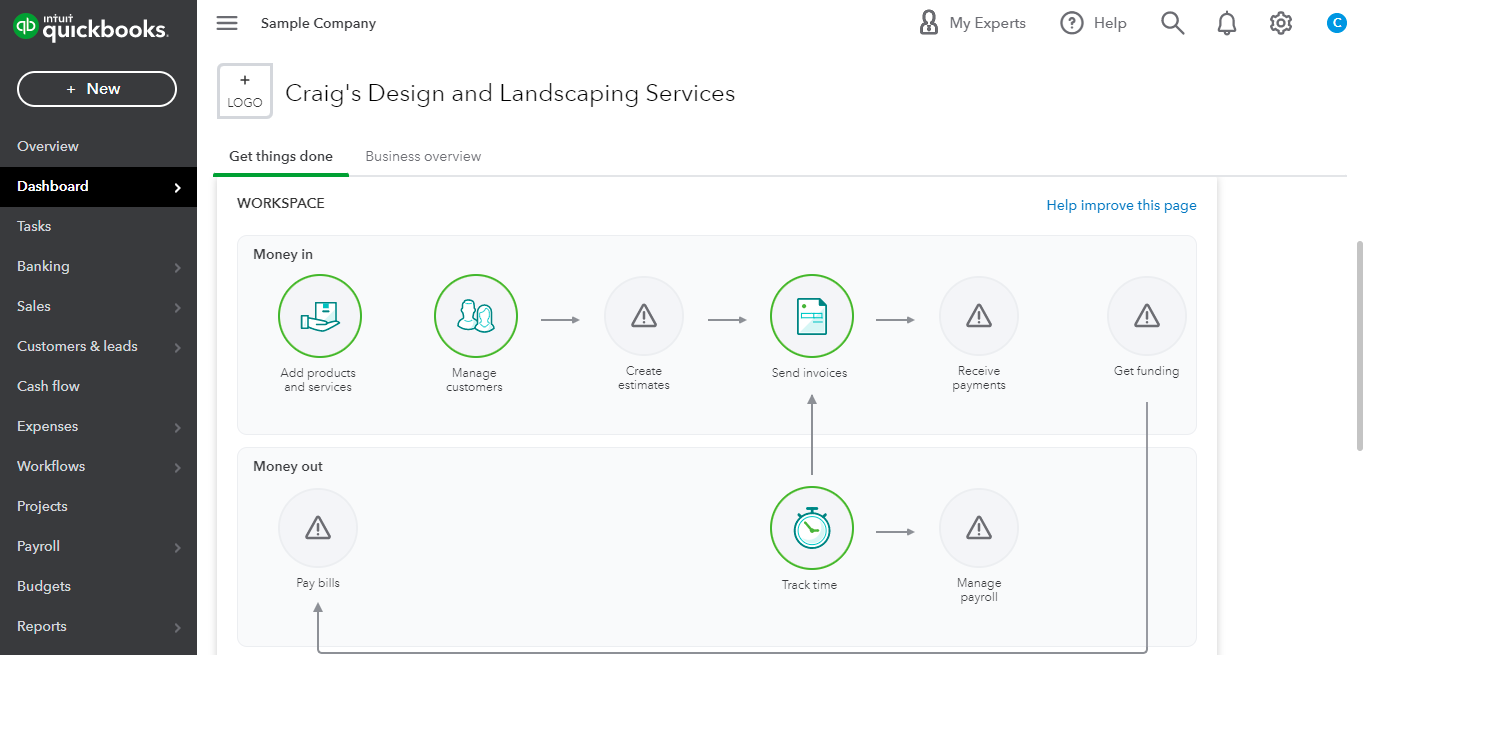Screen dimensions: 1497x755
Task: Open the Create estimates workflow icon
Action: 644,317
